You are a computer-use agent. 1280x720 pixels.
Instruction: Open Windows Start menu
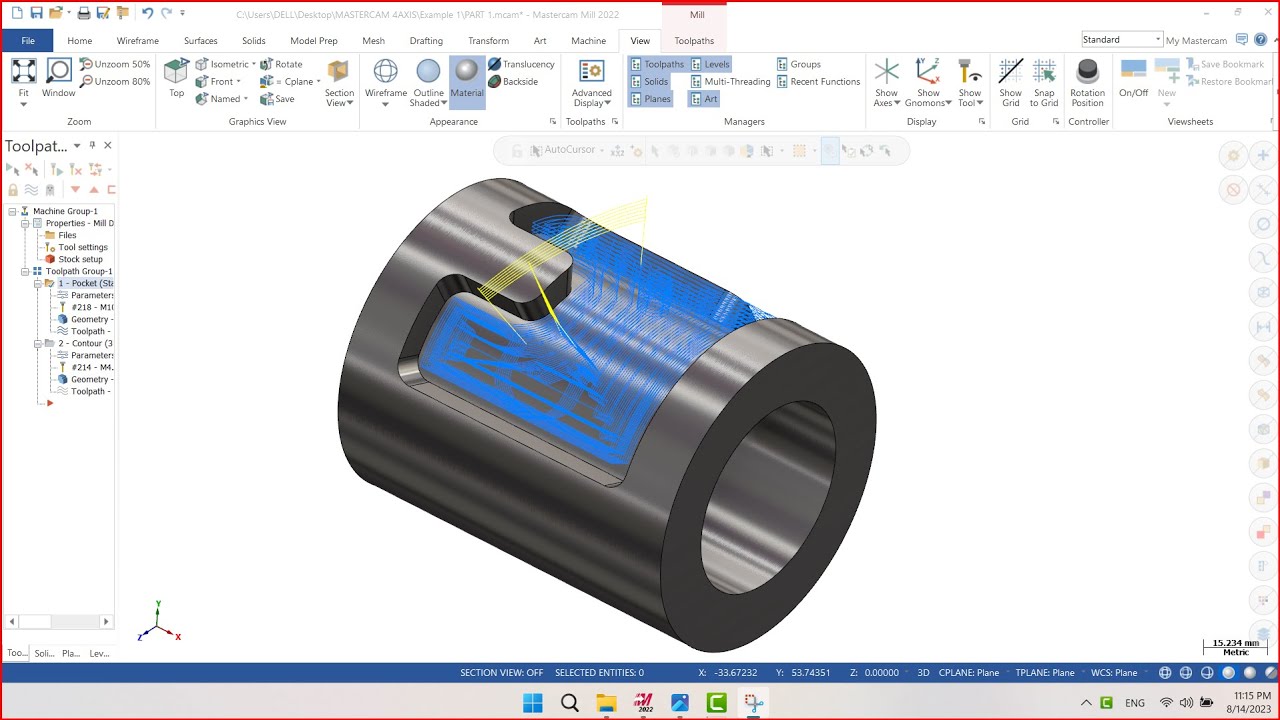[x=533, y=703]
